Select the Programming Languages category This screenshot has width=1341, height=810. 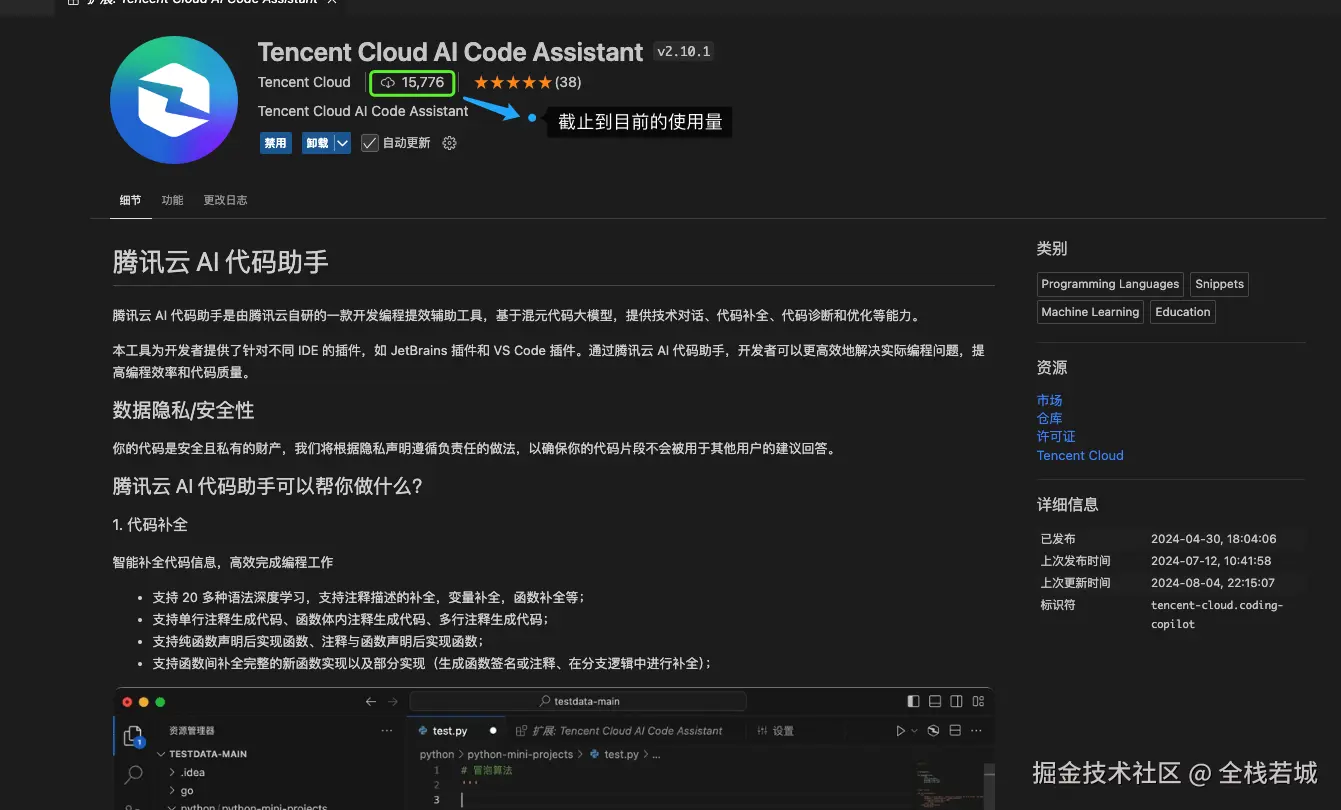(1110, 284)
